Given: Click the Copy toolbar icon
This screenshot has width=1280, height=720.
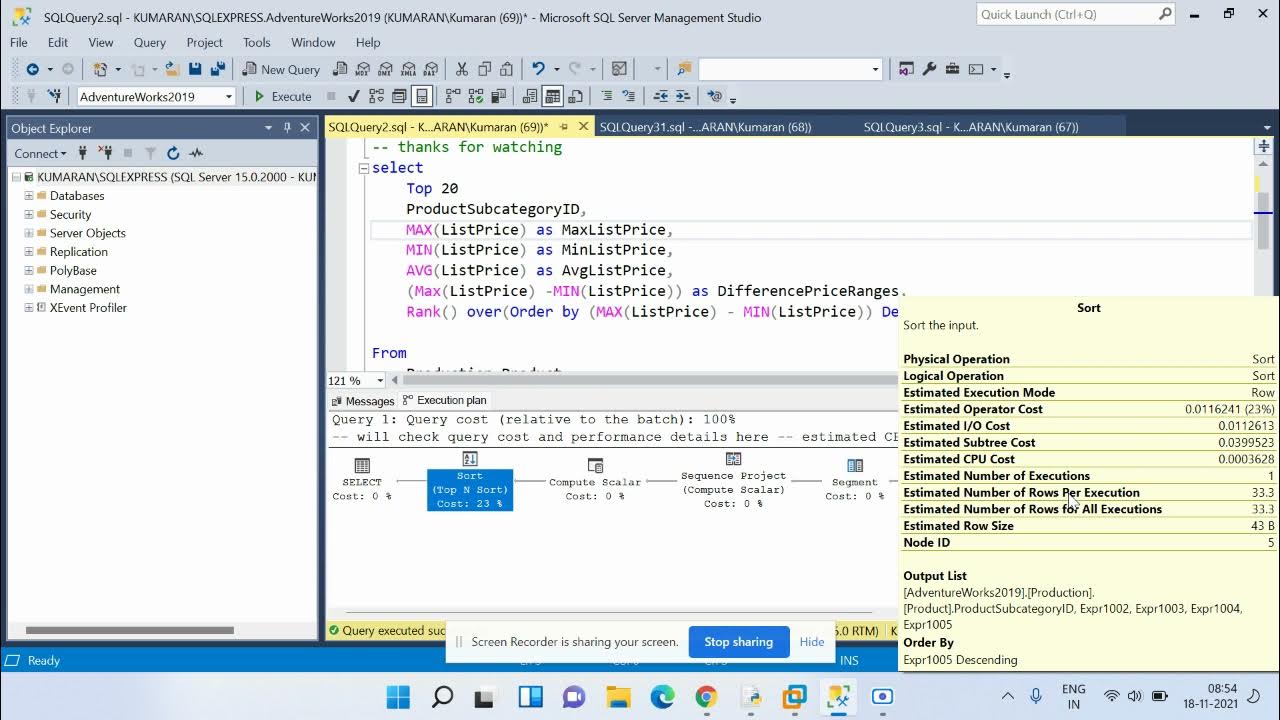Looking at the screenshot, I should point(484,69).
